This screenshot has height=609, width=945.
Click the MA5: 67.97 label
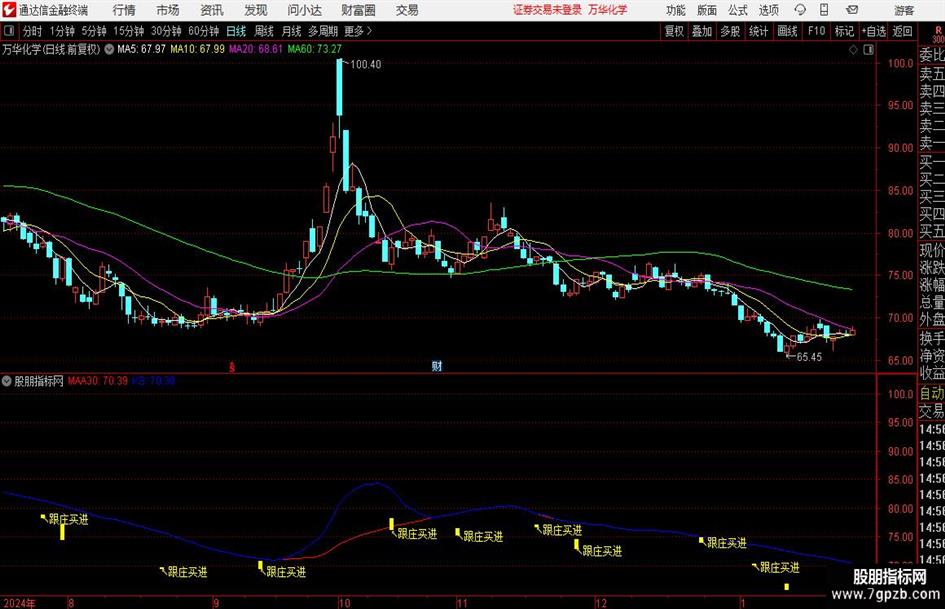pos(141,49)
